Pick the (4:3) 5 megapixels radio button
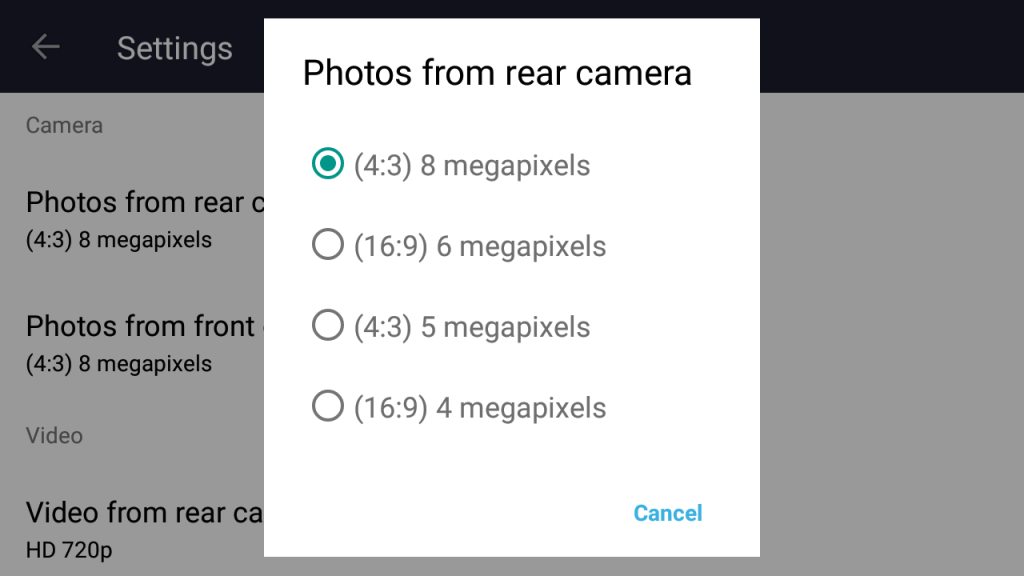The width and height of the screenshot is (1024, 576). tap(328, 327)
